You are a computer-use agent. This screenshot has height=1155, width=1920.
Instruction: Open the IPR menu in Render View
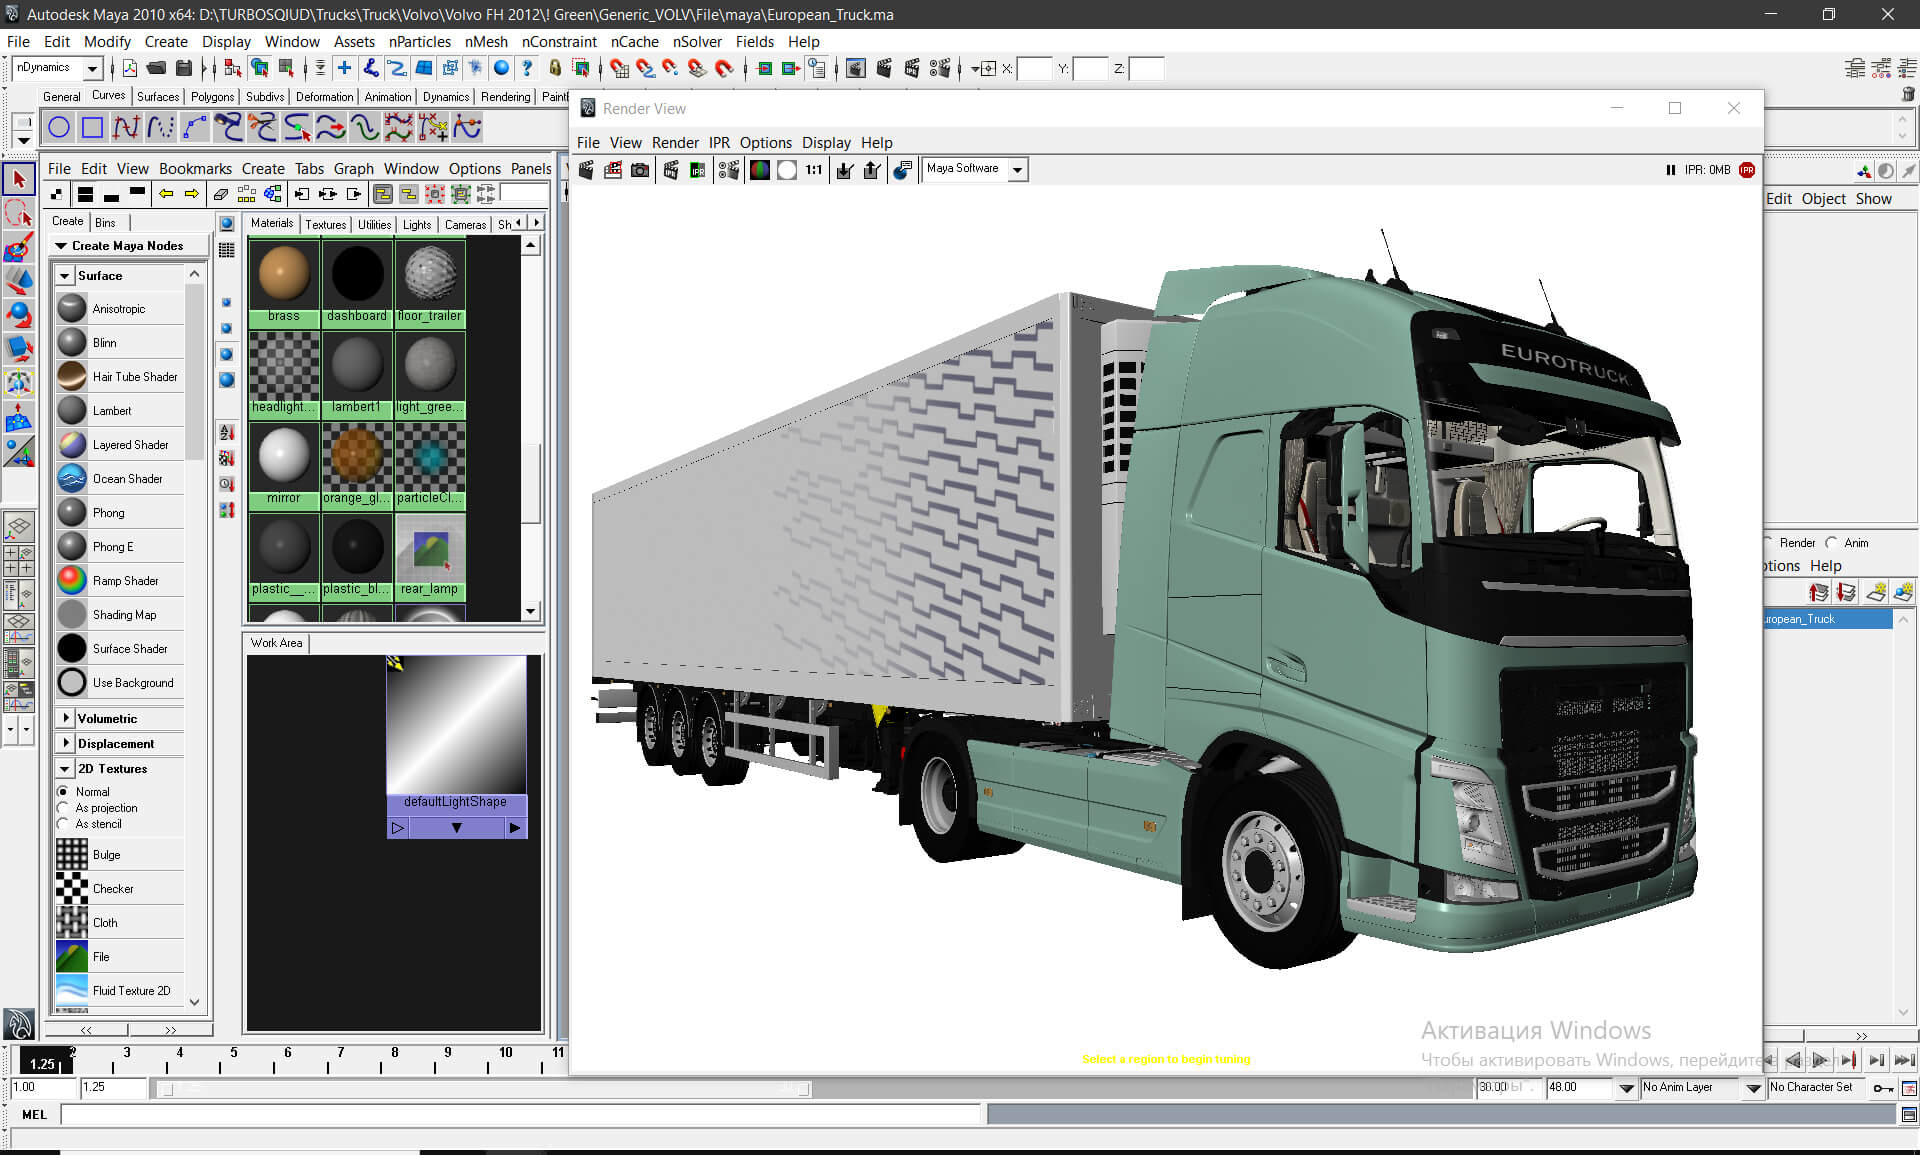(x=719, y=143)
